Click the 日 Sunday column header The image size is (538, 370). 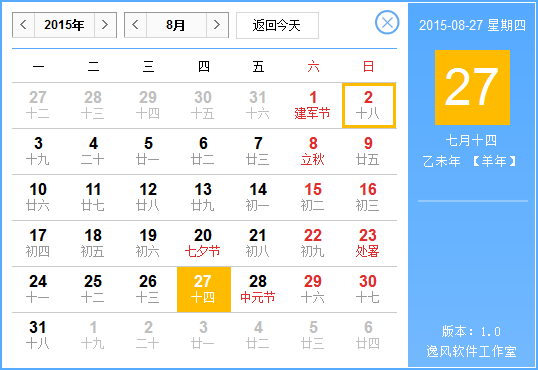[x=368, y=66]
